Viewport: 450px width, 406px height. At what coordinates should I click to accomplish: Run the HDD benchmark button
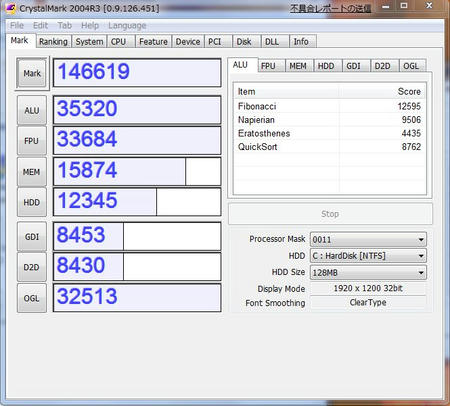click(32, 202)
